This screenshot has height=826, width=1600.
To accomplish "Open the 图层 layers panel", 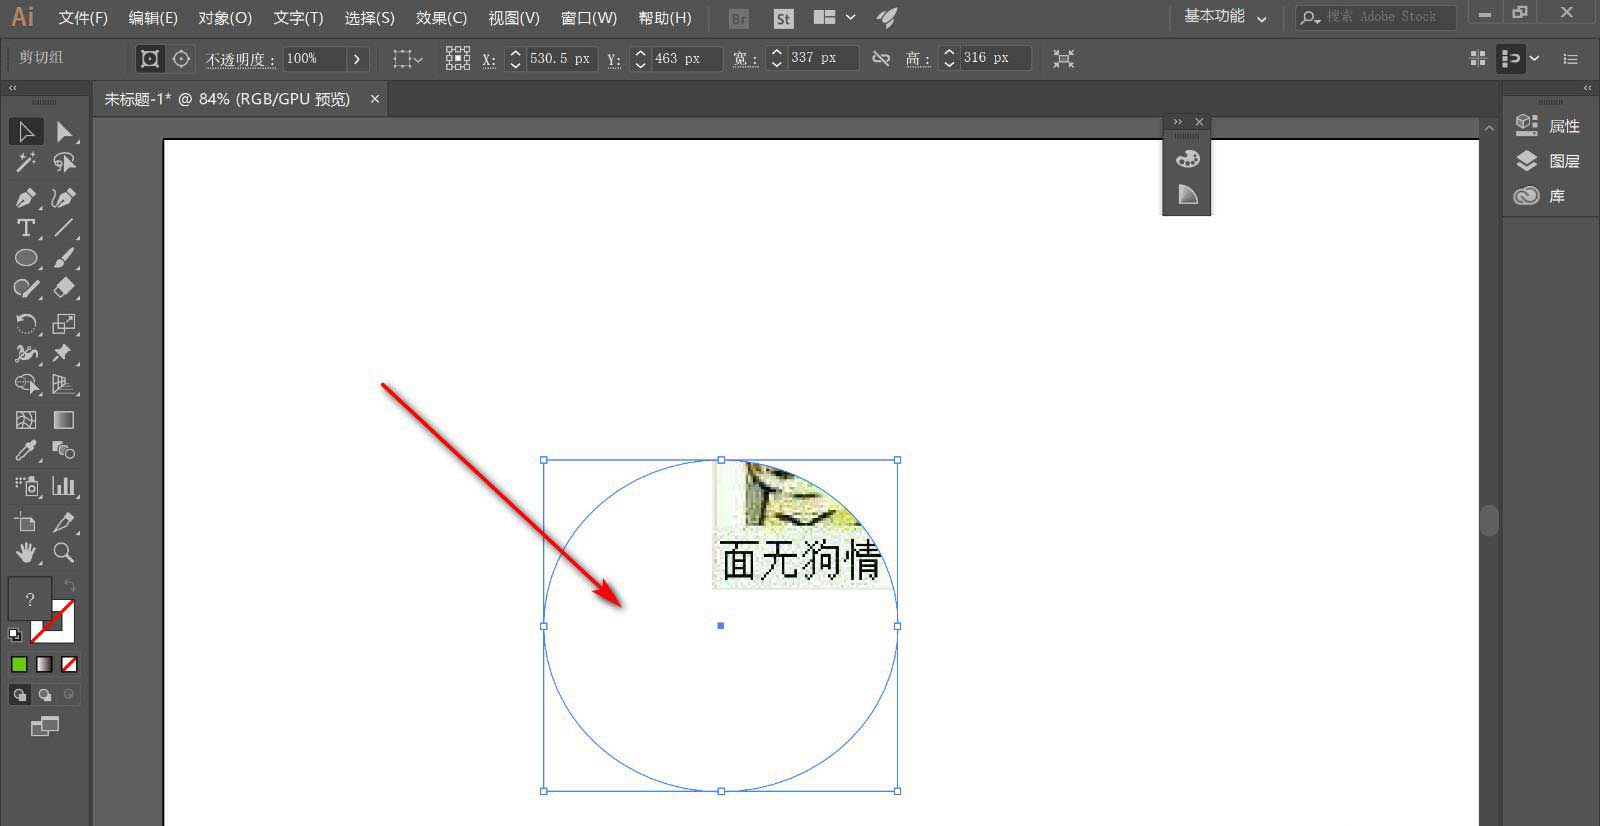I will 1548,161.
